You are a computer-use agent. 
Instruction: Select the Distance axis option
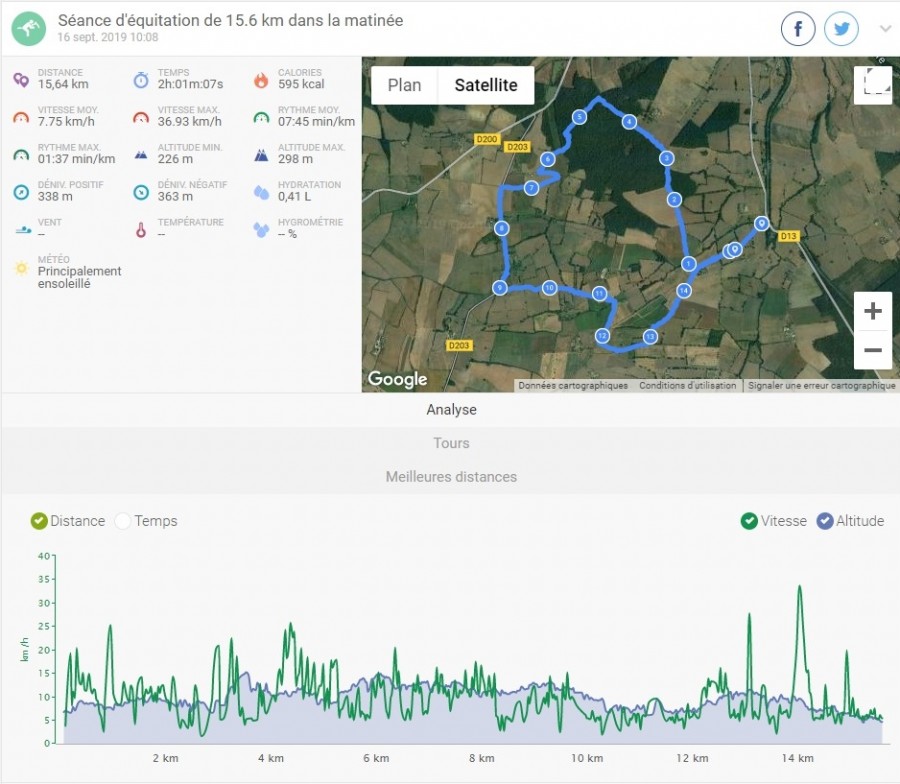point(40,521)
